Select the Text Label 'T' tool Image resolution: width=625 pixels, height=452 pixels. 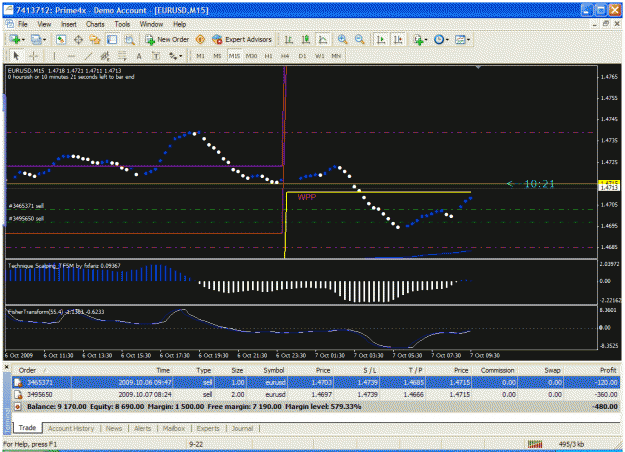coord(156,56)
